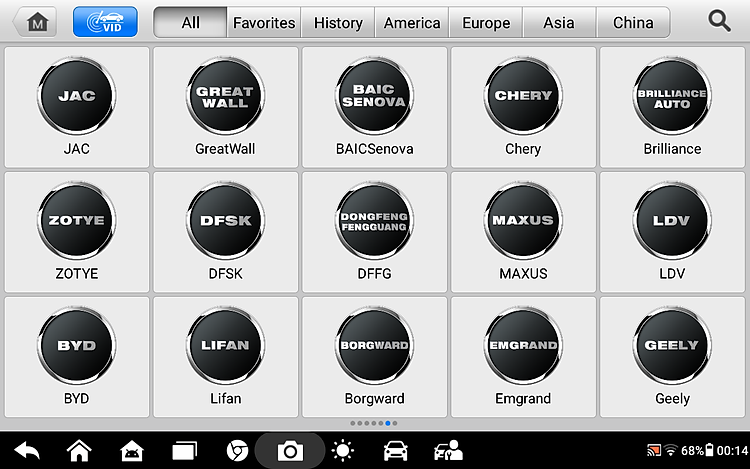Viewport: 750px width, 469px height.
Task: Choose the Emgrand brand tile
Action: point(523,357)
